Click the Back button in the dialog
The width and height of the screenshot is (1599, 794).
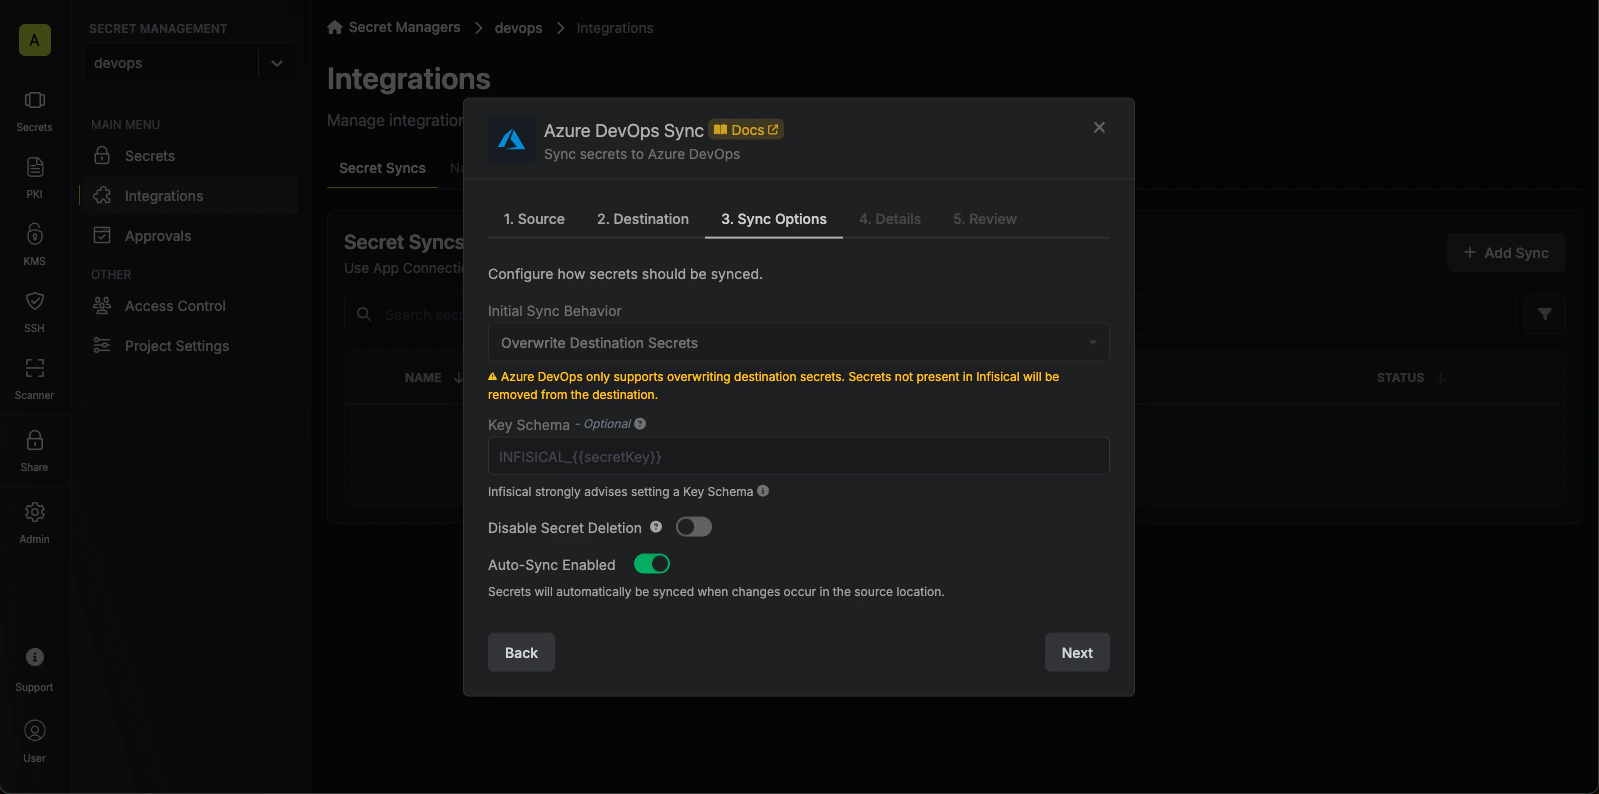(x=521, y=652)
